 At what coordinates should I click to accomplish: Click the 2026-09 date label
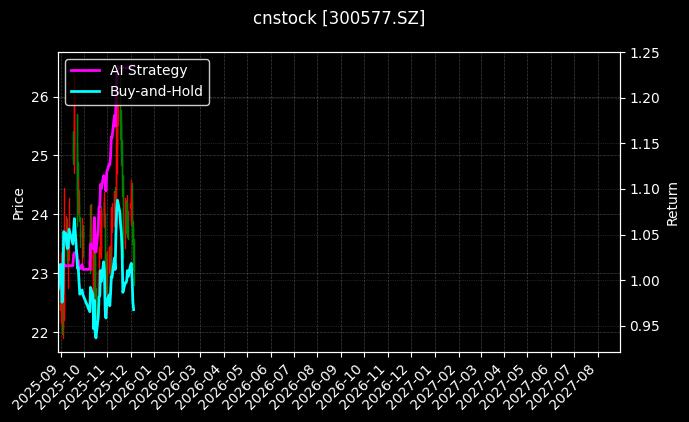315,387
